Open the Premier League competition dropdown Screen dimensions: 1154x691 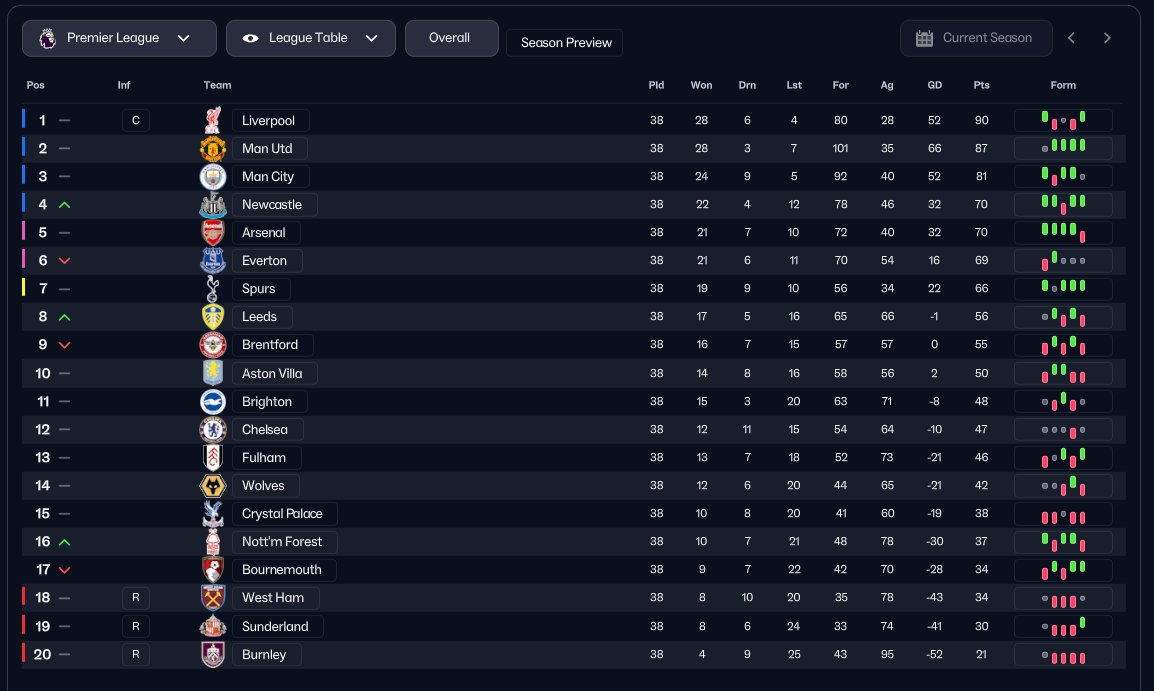tap(119, 38)
